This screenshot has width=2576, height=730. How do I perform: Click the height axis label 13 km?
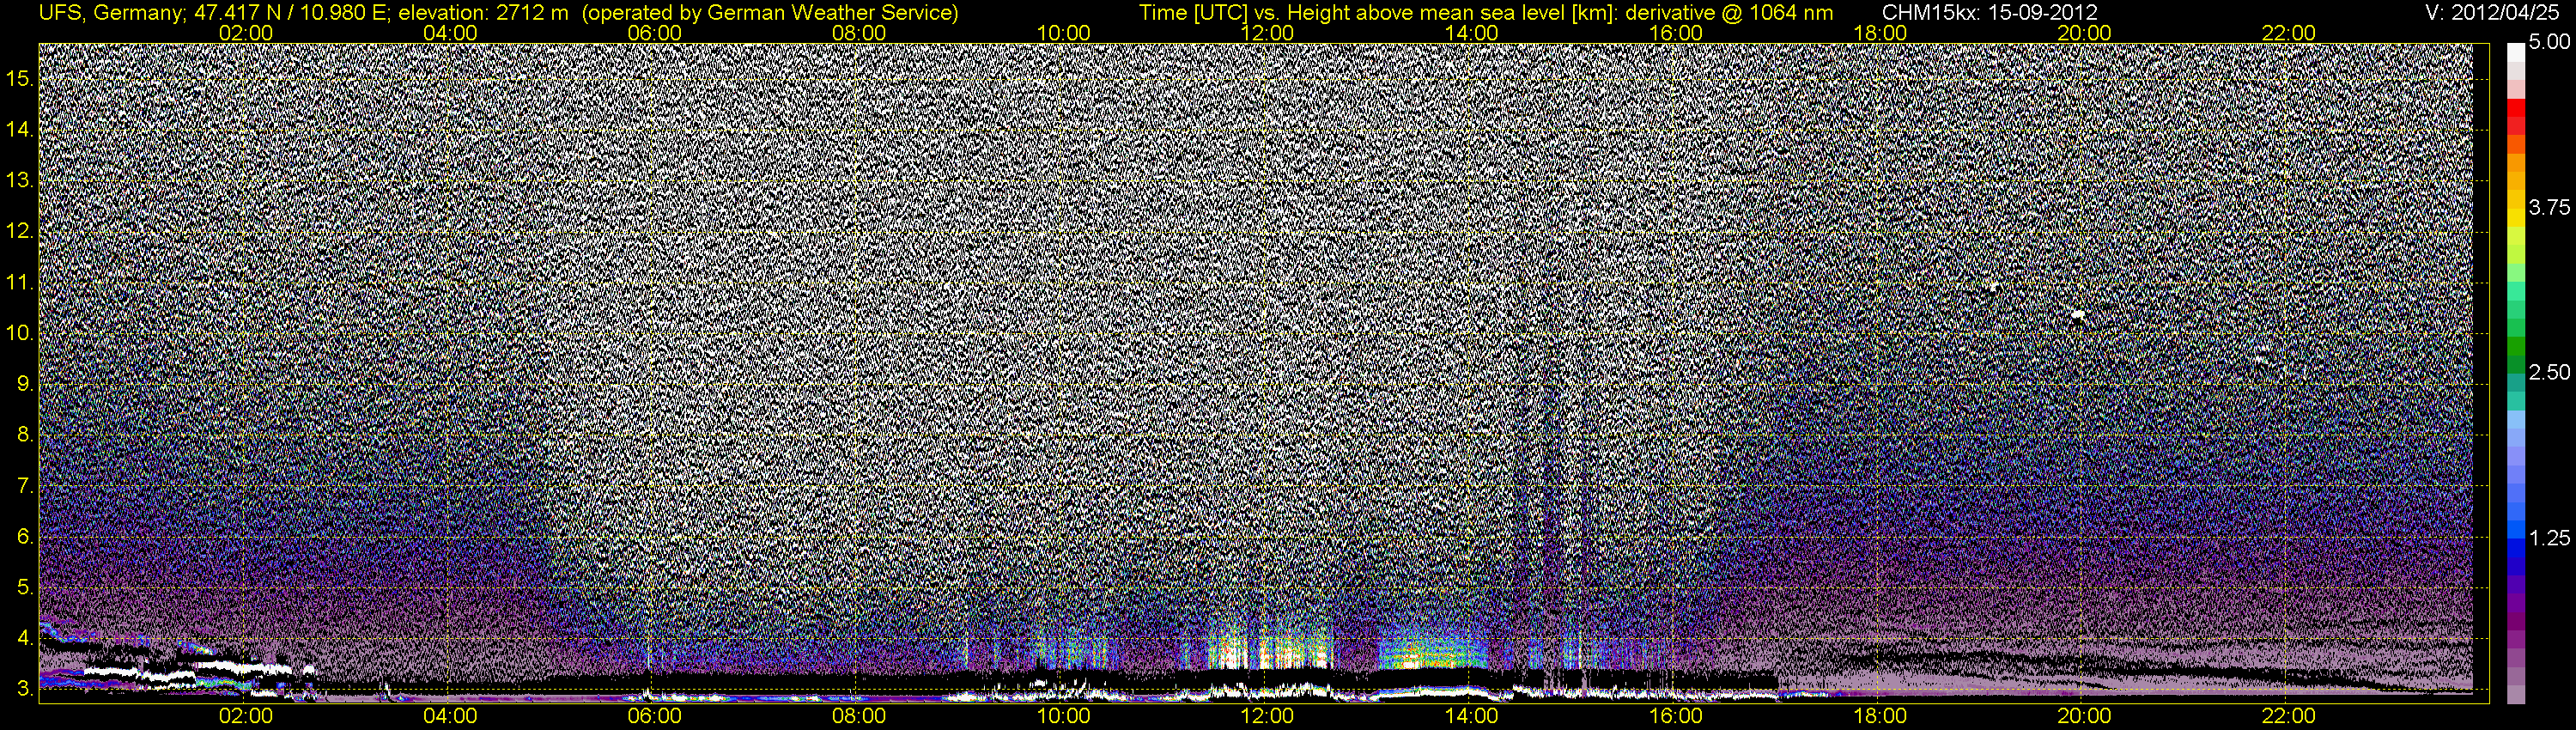tap(19, 181)
